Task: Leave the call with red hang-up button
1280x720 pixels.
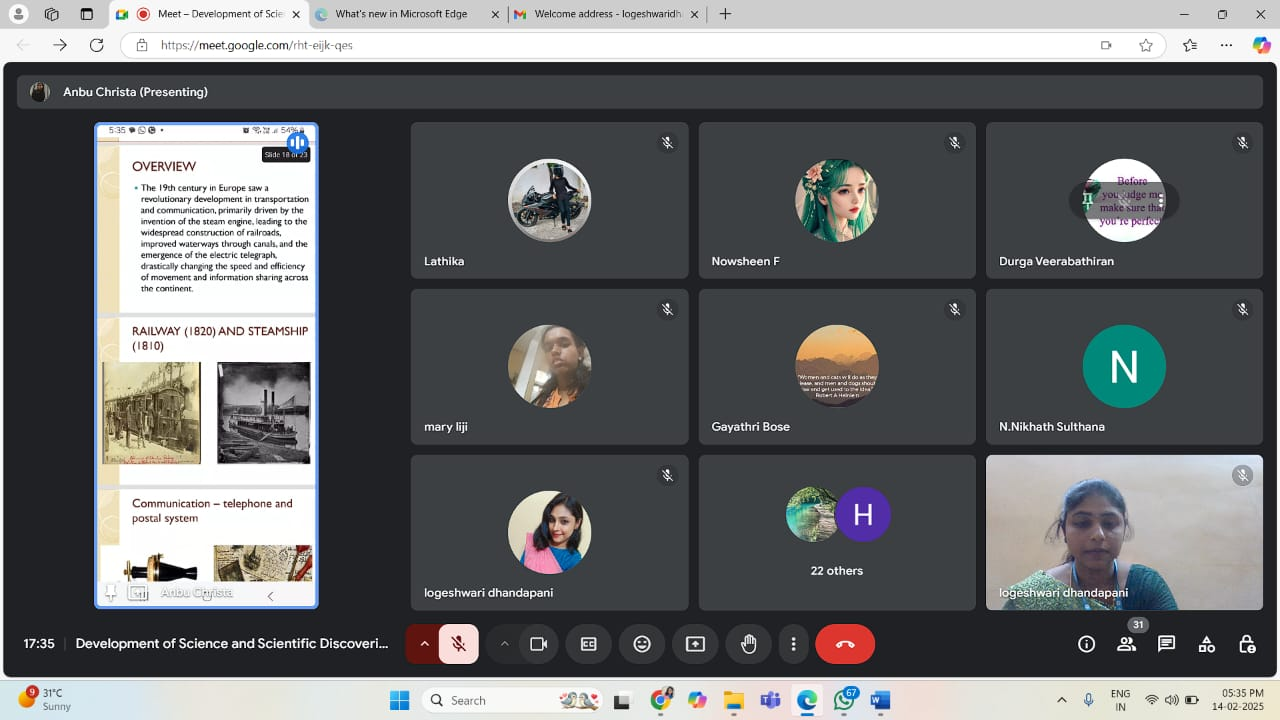Action: [x=845, y=644]
